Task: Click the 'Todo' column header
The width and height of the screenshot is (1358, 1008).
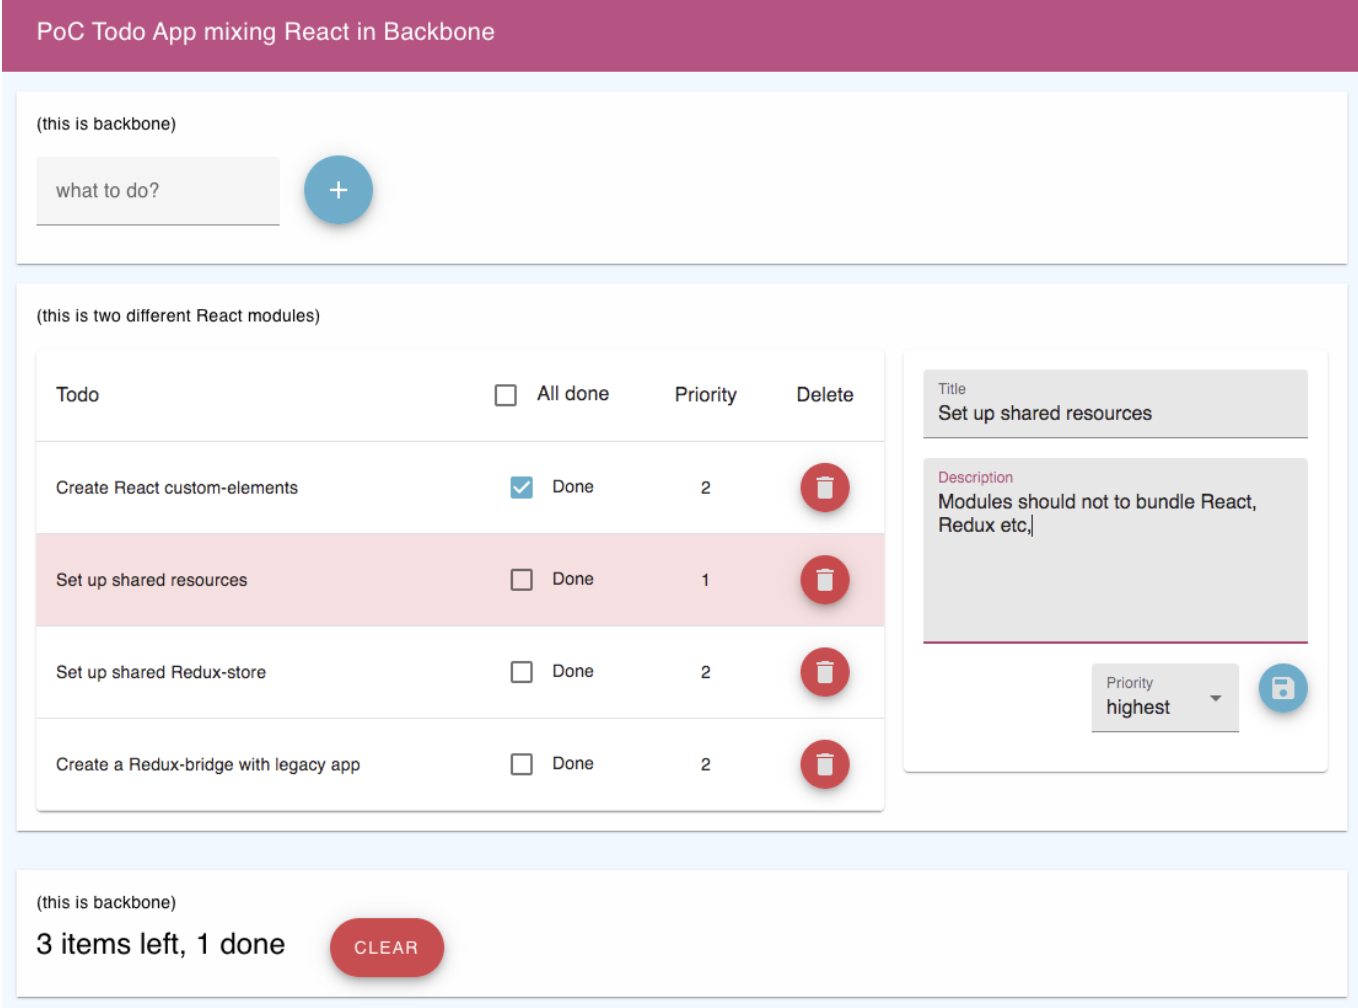Action: (77, 394)
